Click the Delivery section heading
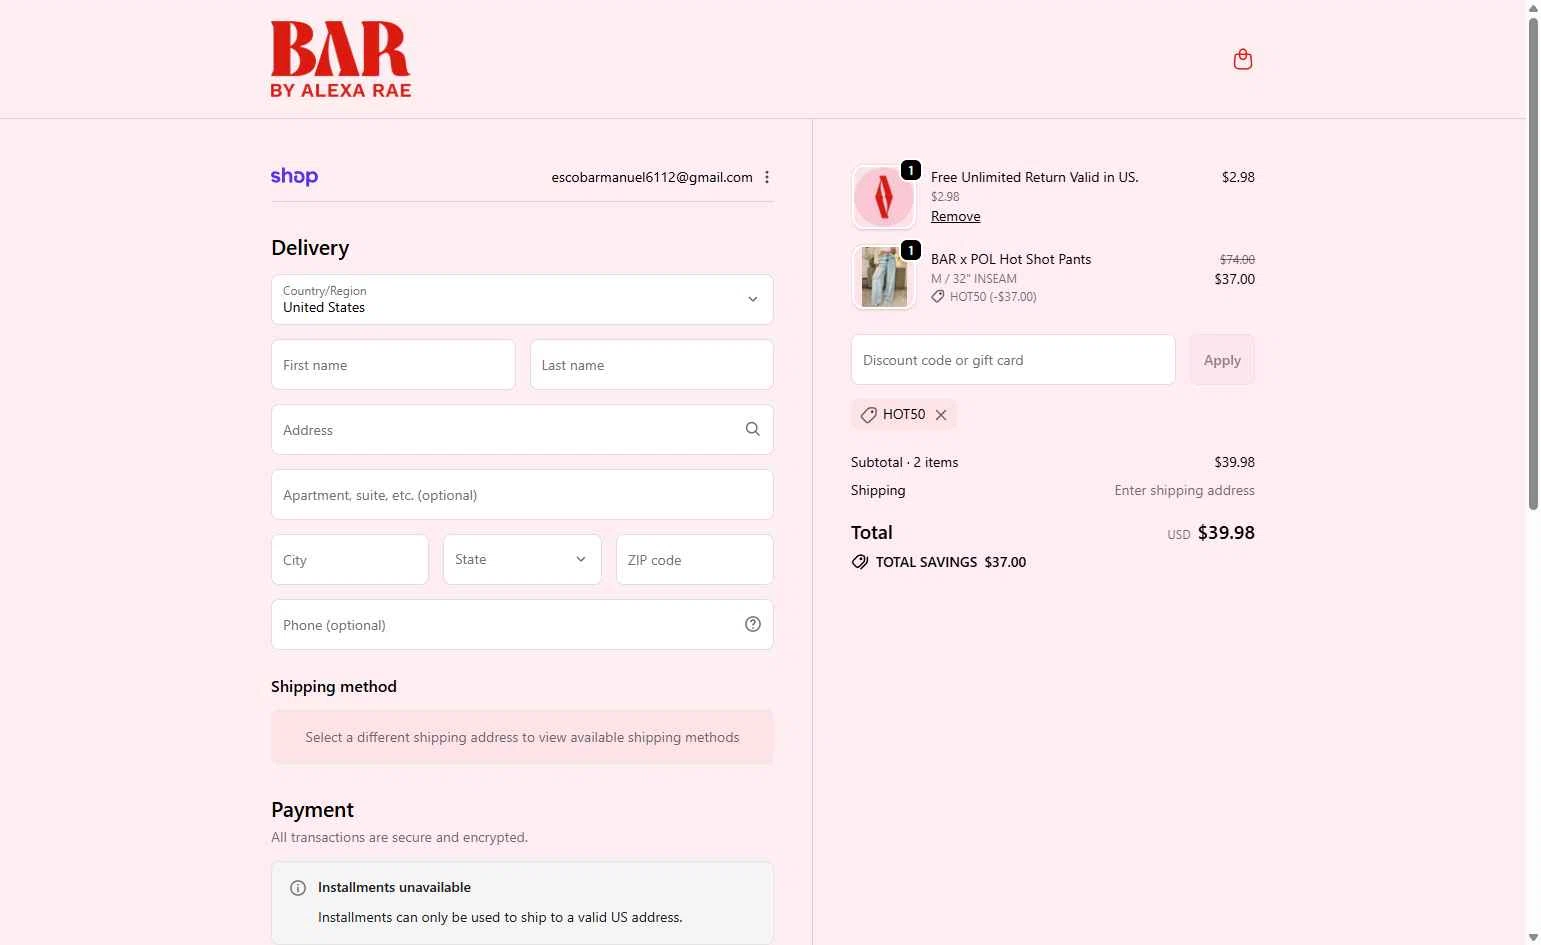Image resolution: width=1541 pixels, height=945 pixels. click(310, 248)
